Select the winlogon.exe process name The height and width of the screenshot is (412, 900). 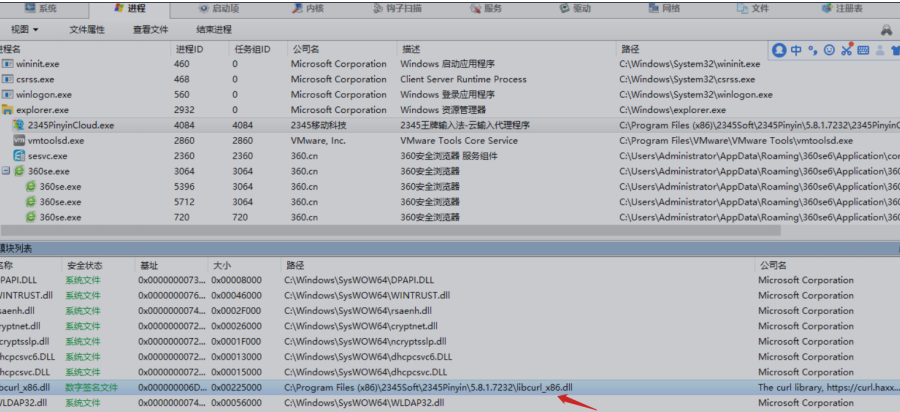[44, 95]
